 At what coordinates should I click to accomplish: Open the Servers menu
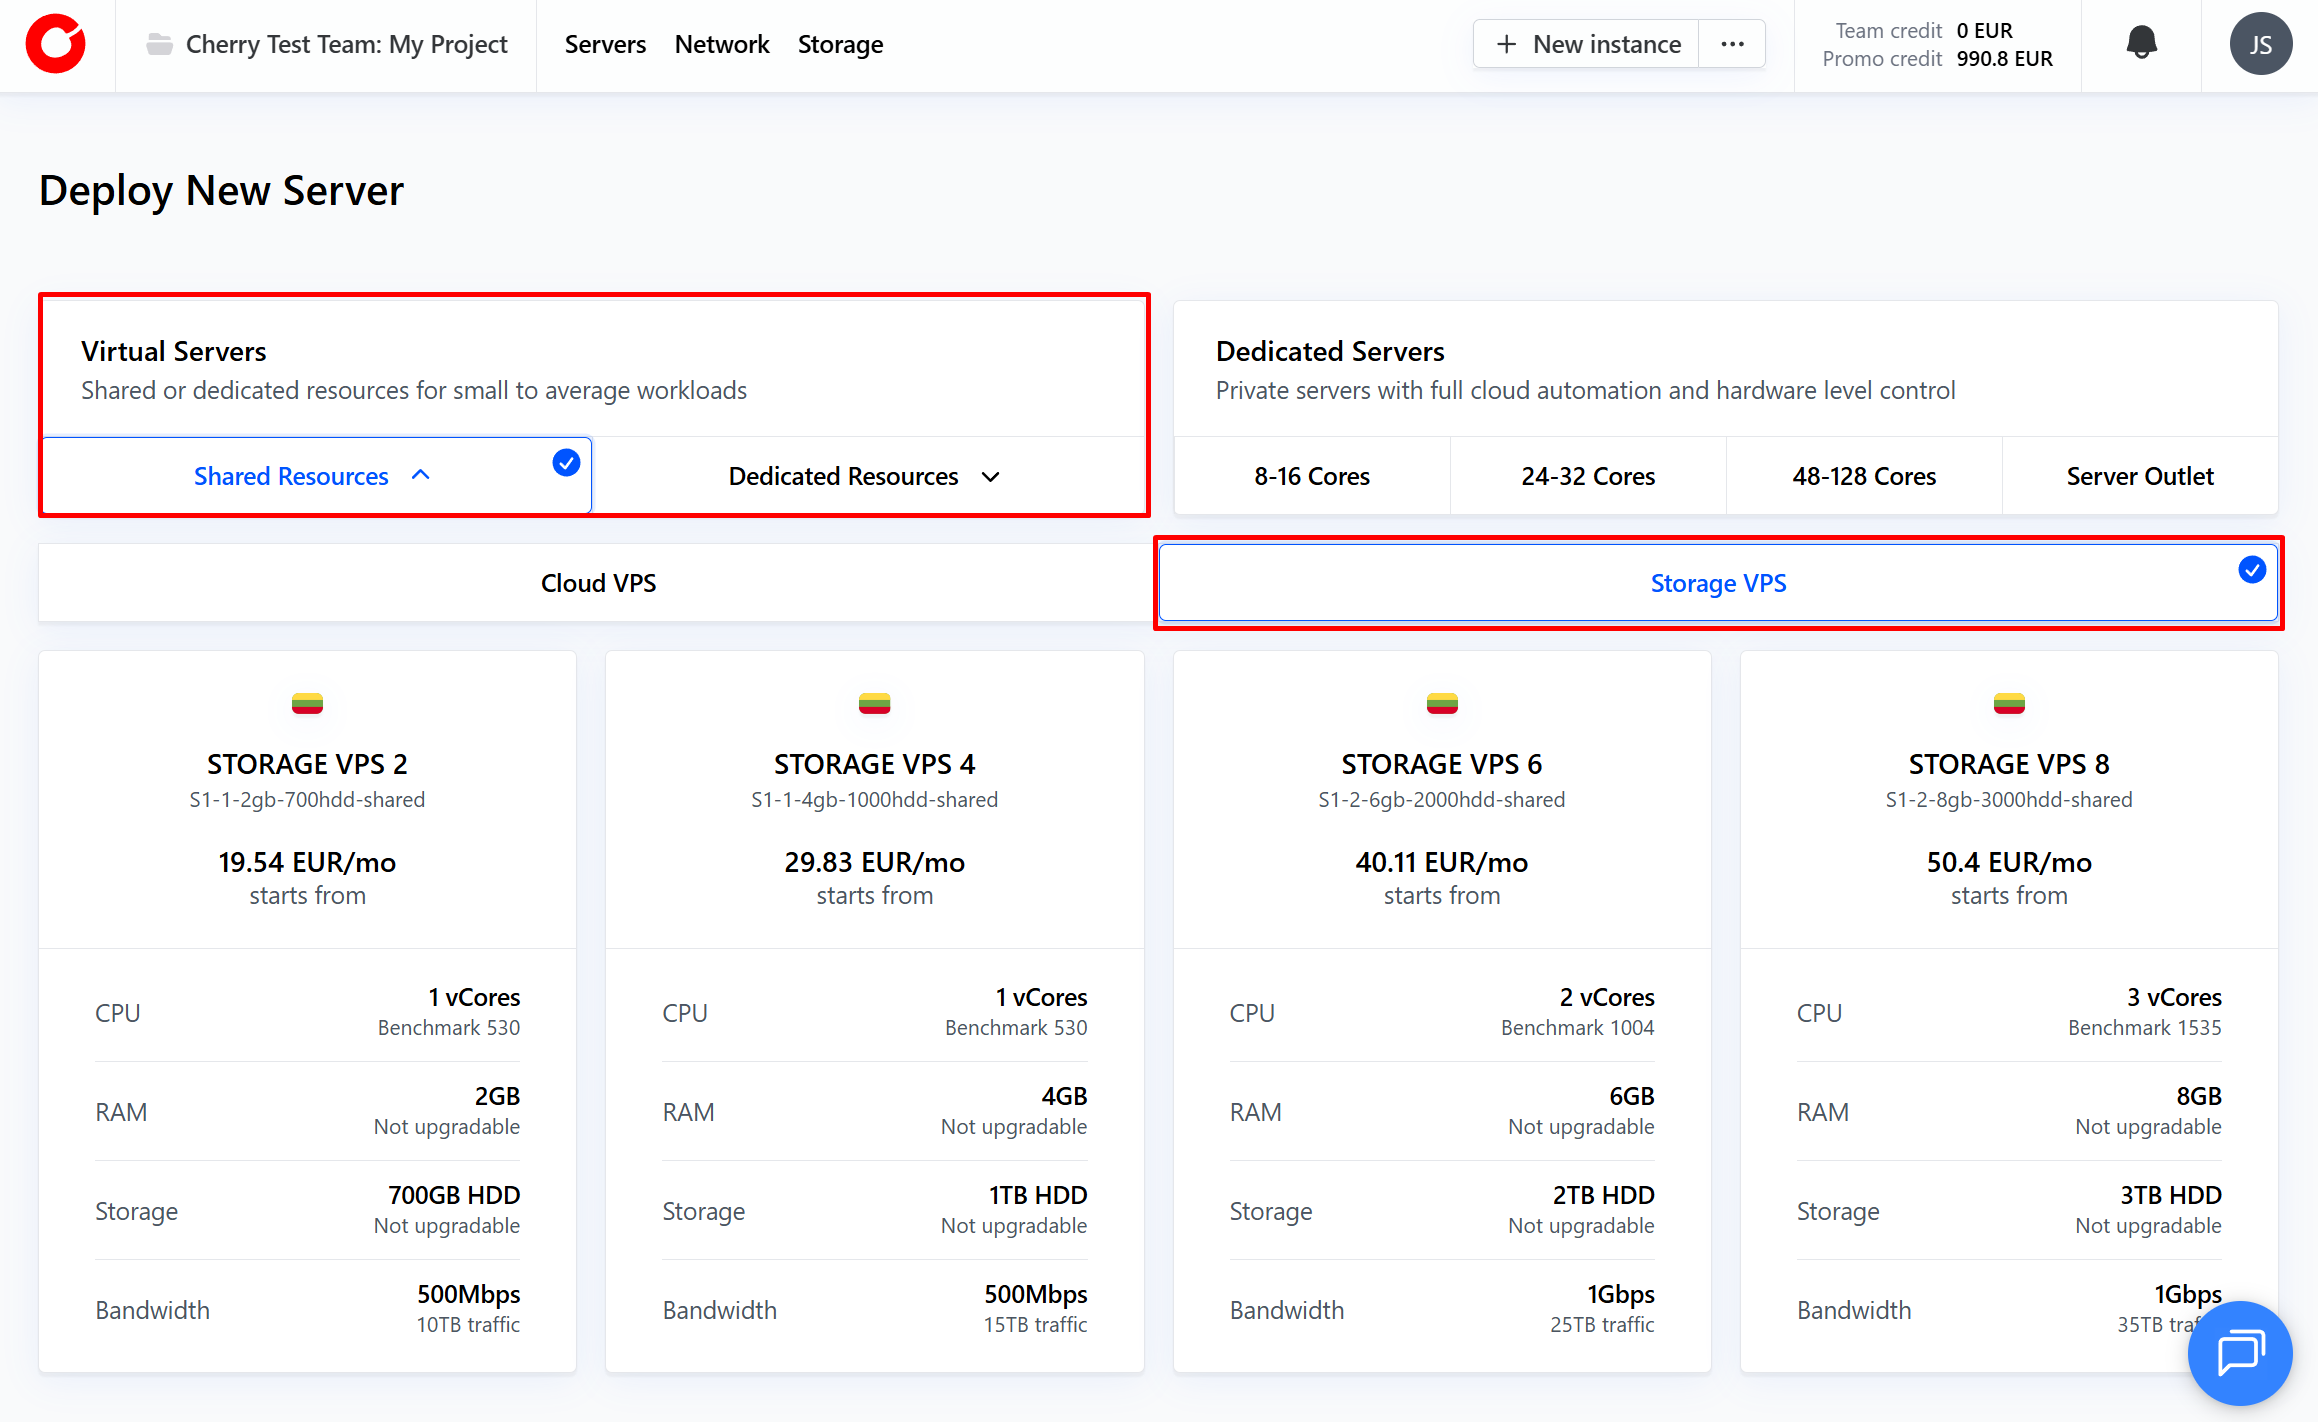605,44
